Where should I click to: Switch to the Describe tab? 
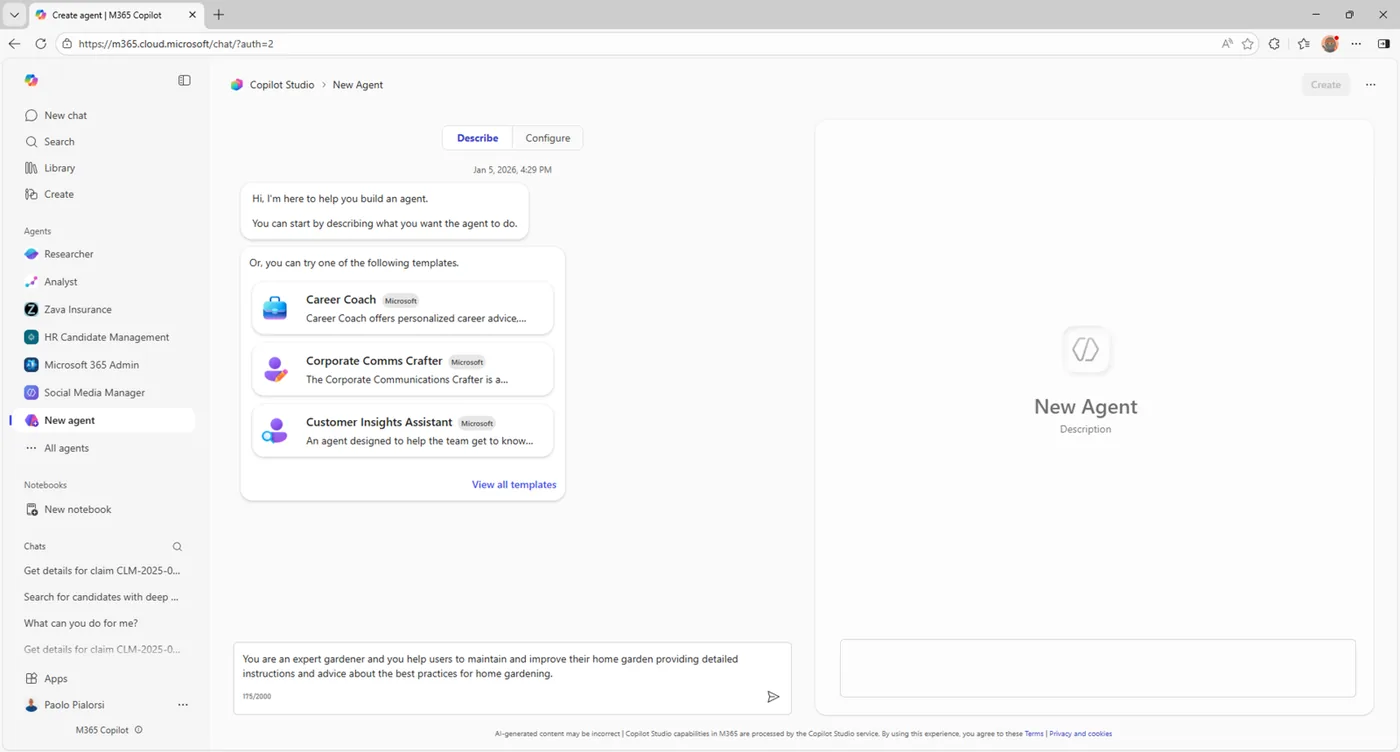(477, 138)
